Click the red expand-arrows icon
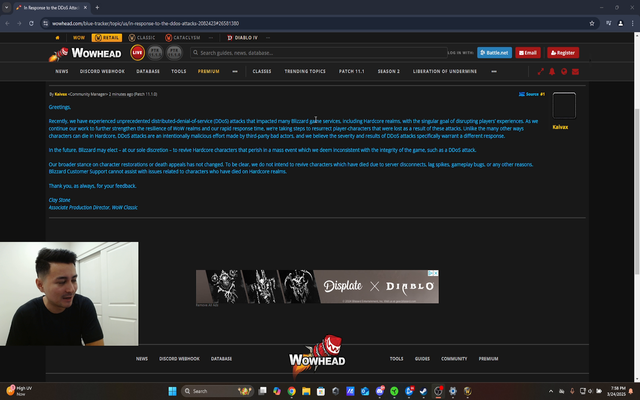 pyautogui.click(x=540, y=71)
